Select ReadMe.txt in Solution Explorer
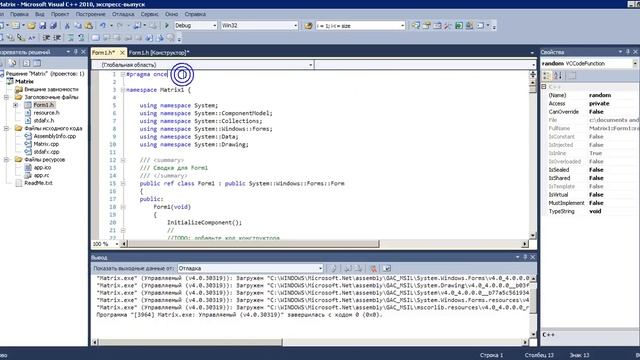 [38, 183]
